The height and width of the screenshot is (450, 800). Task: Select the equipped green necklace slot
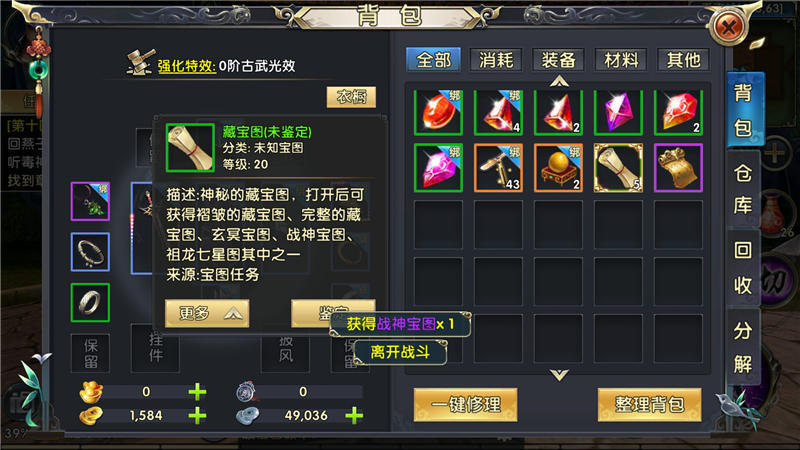[x=90, y=202]
